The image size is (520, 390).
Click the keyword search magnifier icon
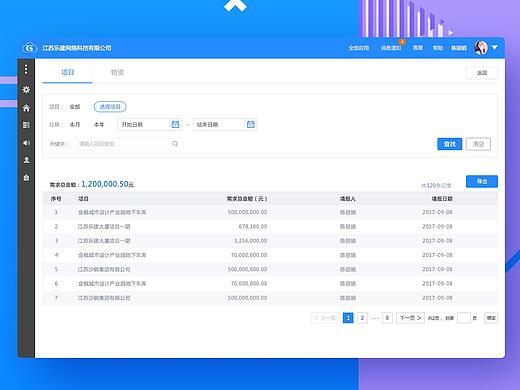175,144
